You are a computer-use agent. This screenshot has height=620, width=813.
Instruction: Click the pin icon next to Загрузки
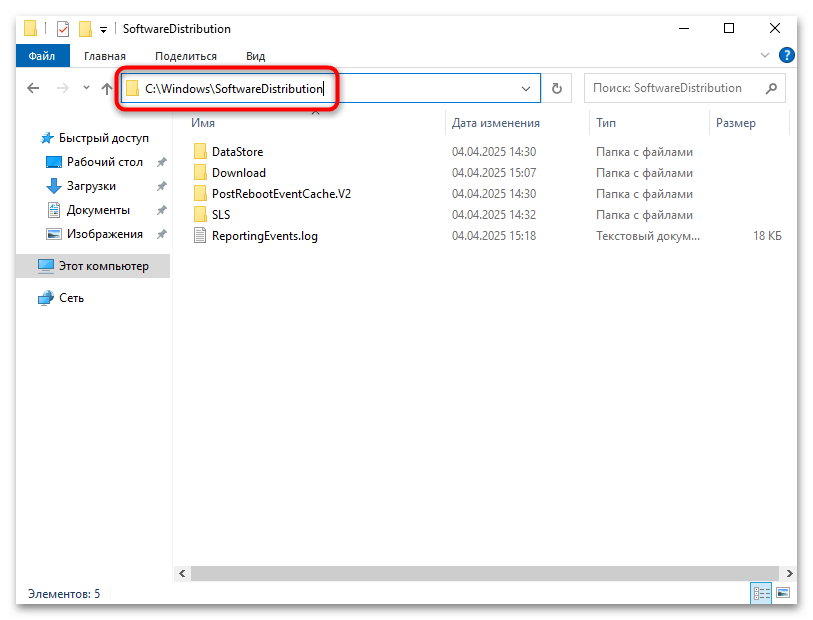coord(162,186)
